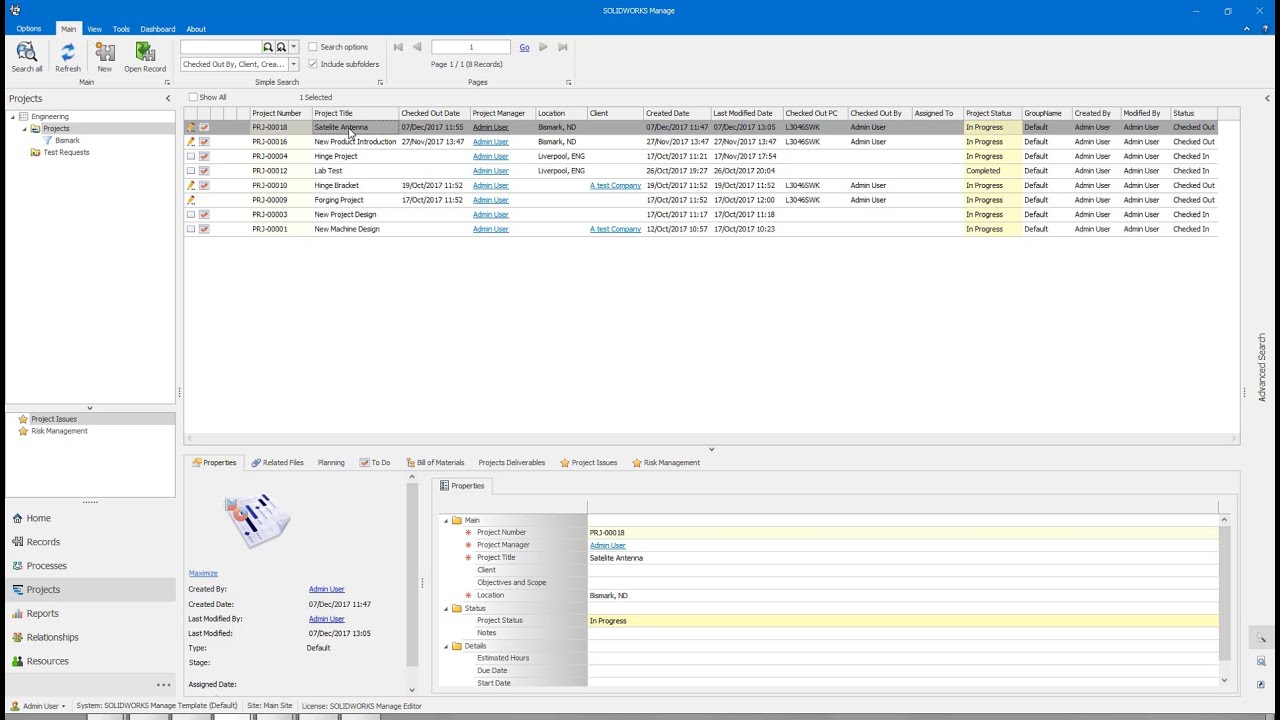This screenshot has height=720, width=1280.
Task: Click Created By Admin User link
Action: point(326,589)
